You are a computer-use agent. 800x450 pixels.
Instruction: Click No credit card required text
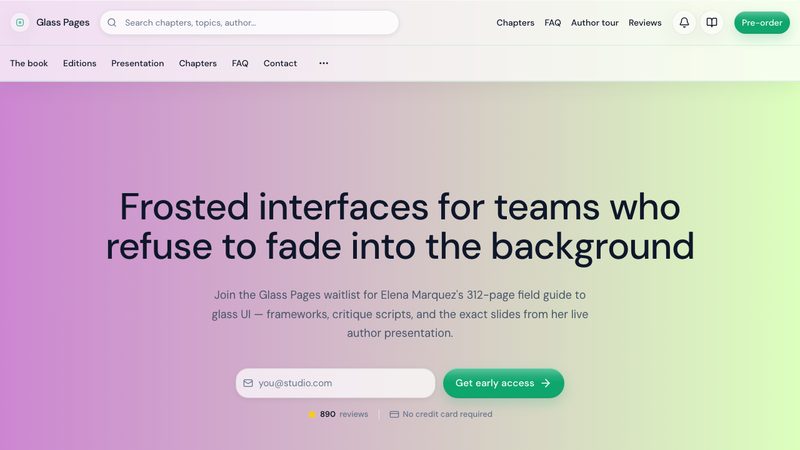pyautogui.click(x=447, y=414)
